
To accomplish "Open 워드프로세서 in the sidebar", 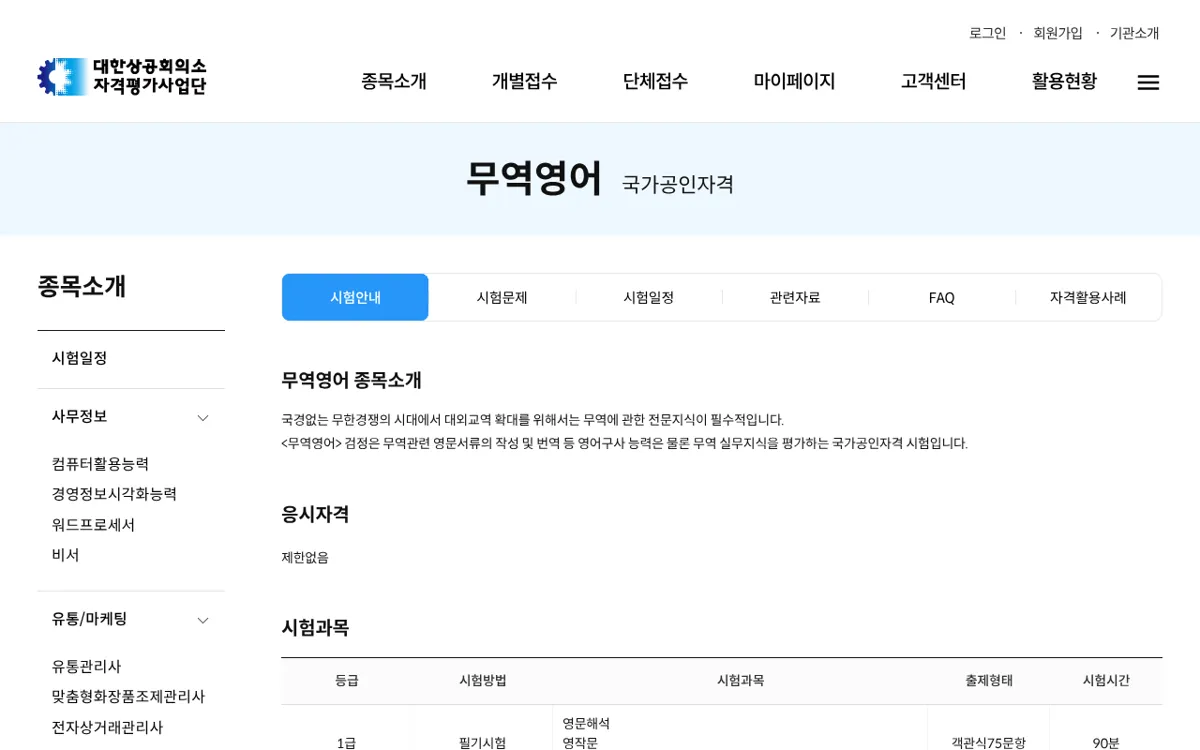I will [x=94, y=525].
